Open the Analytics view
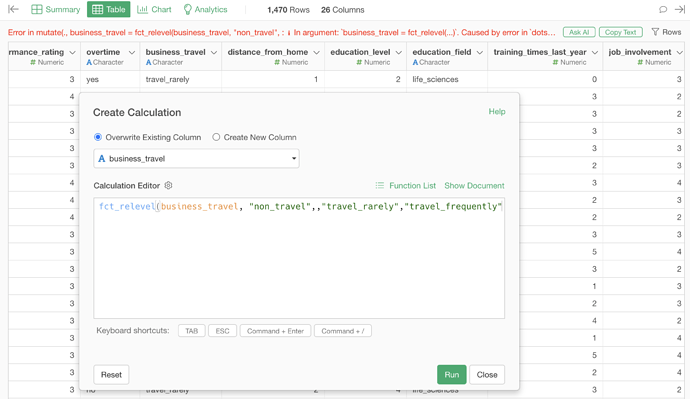 coord(206,9)
